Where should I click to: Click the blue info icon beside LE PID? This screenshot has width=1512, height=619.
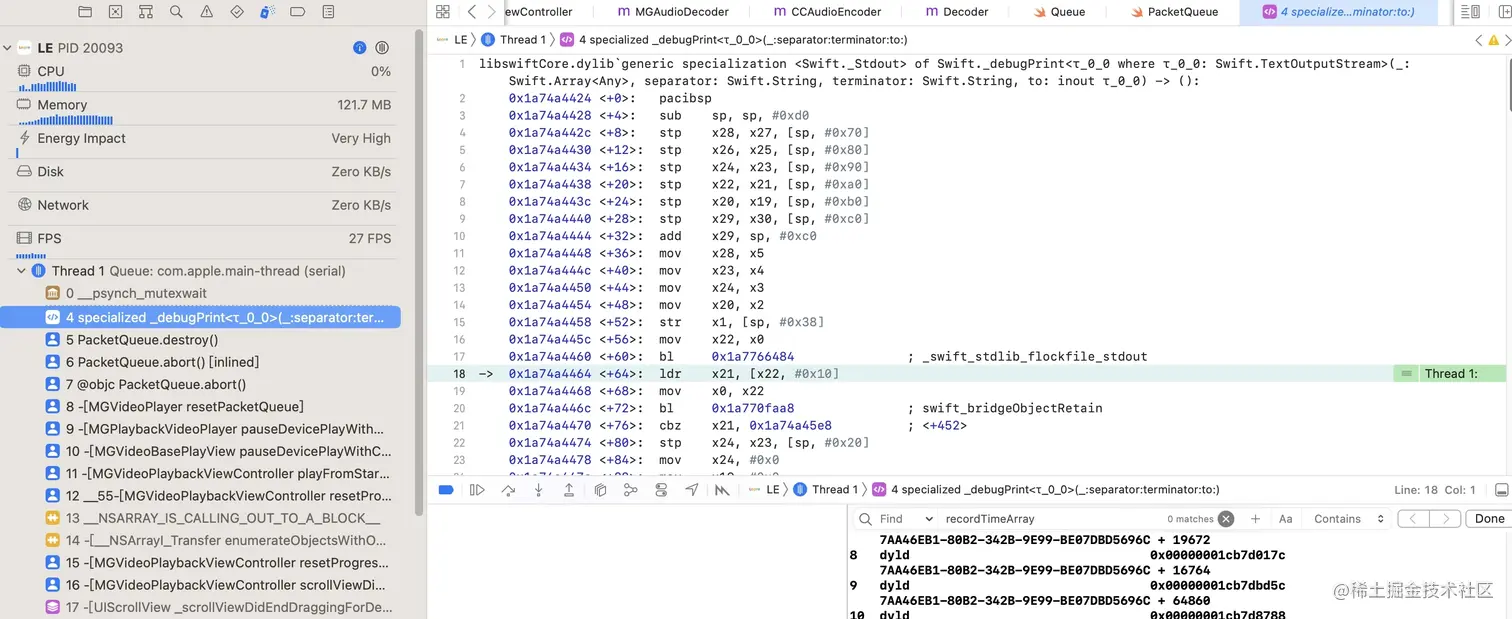click(360, 48)
